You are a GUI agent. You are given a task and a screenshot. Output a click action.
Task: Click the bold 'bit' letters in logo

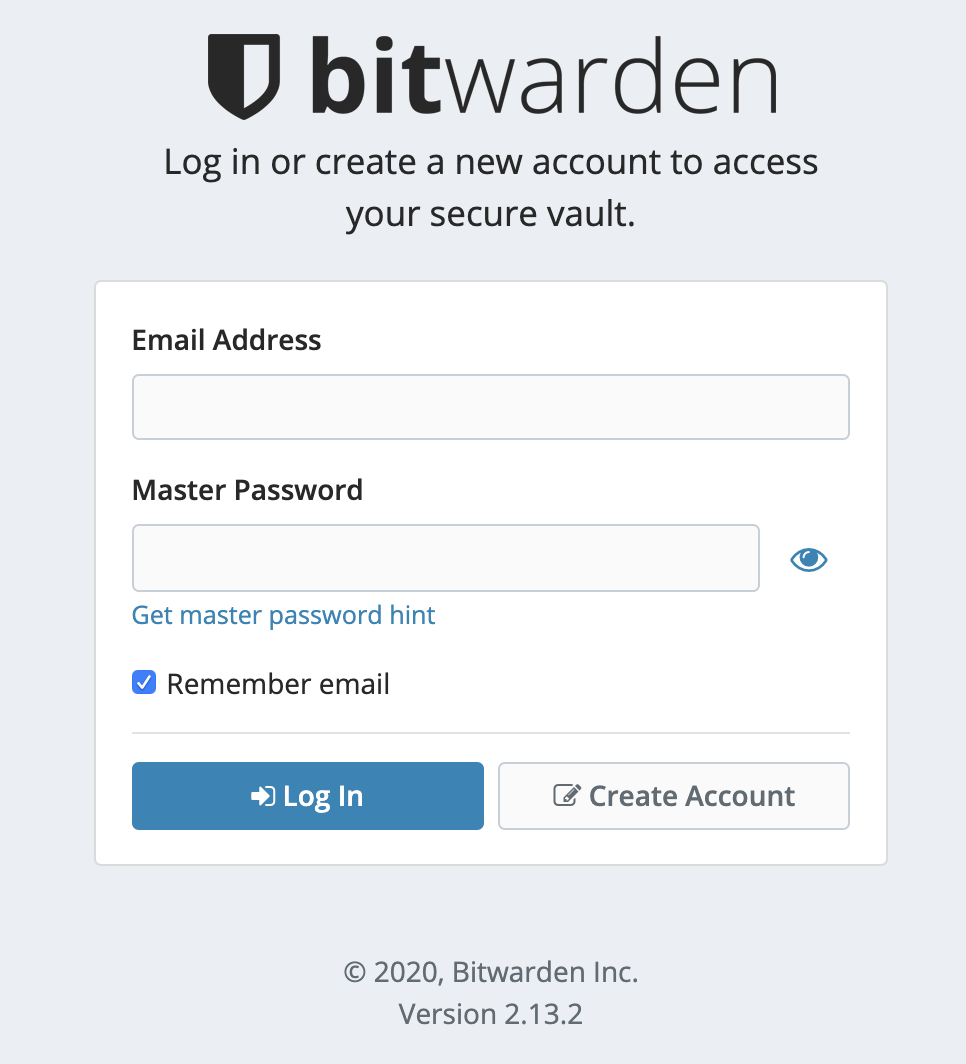tap(375, 77)
